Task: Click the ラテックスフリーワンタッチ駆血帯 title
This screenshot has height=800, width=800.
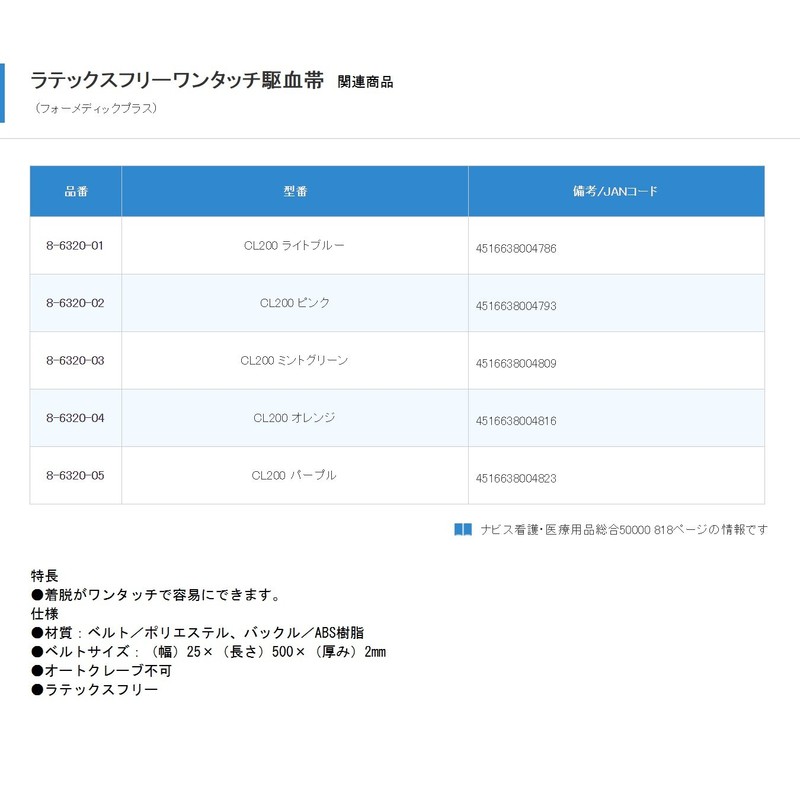Action: pyautogui.click(x=177, y=81)
